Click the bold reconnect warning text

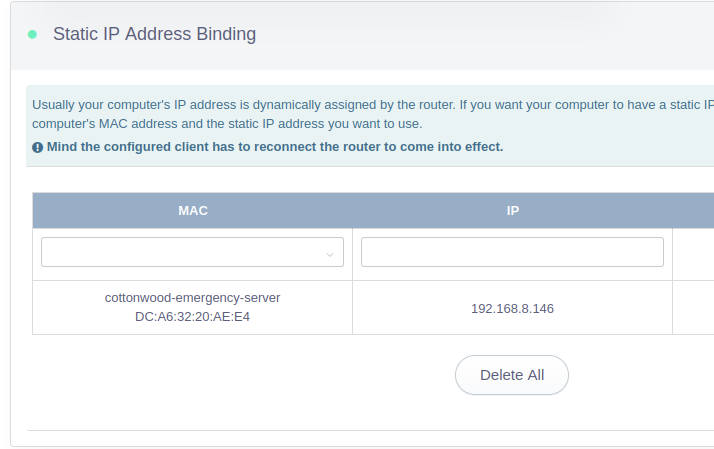(x=275, y=147)
